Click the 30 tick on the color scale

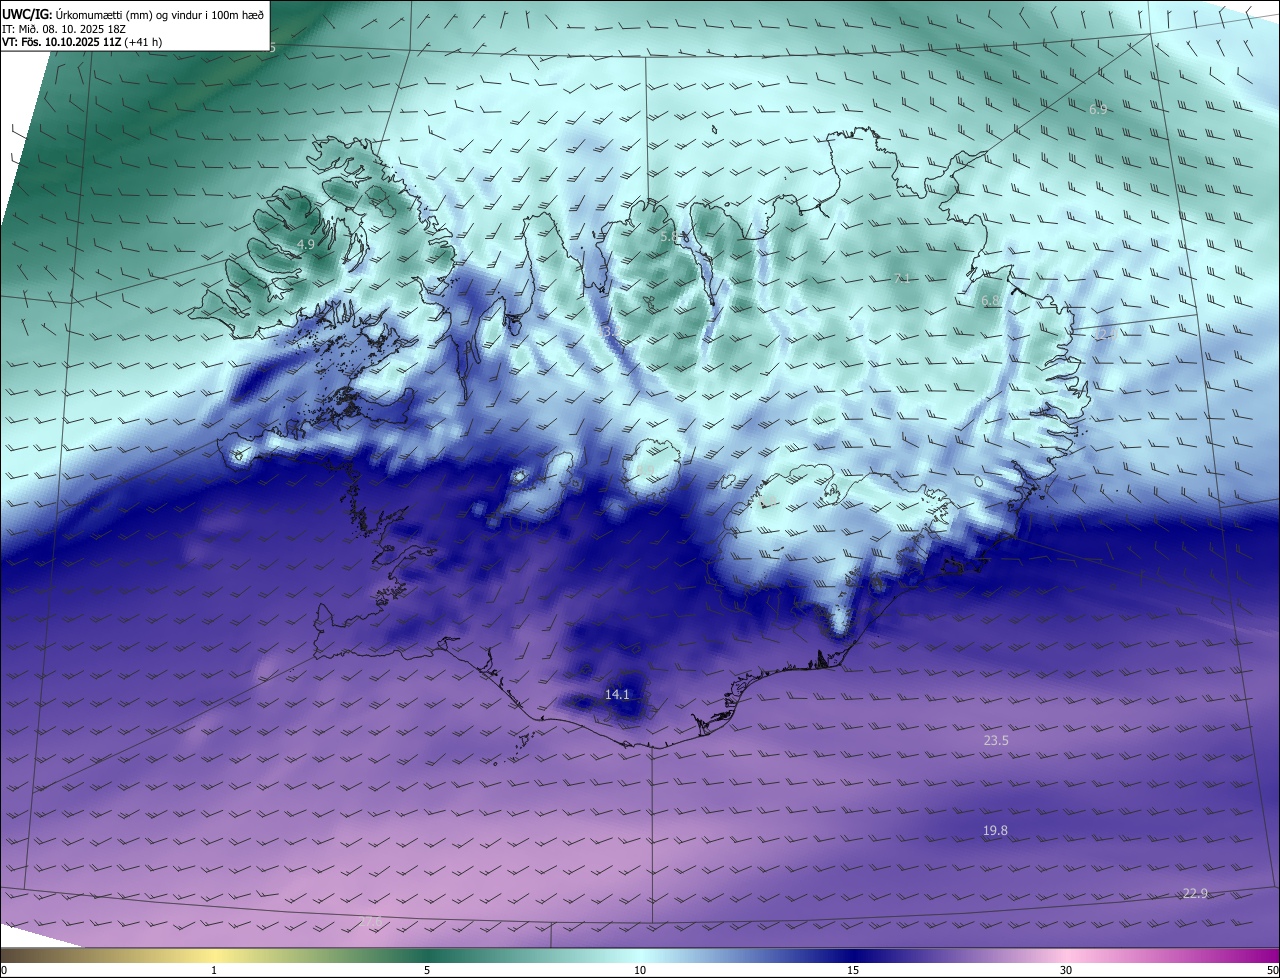pyautogui.click(x=1066, y=970)
